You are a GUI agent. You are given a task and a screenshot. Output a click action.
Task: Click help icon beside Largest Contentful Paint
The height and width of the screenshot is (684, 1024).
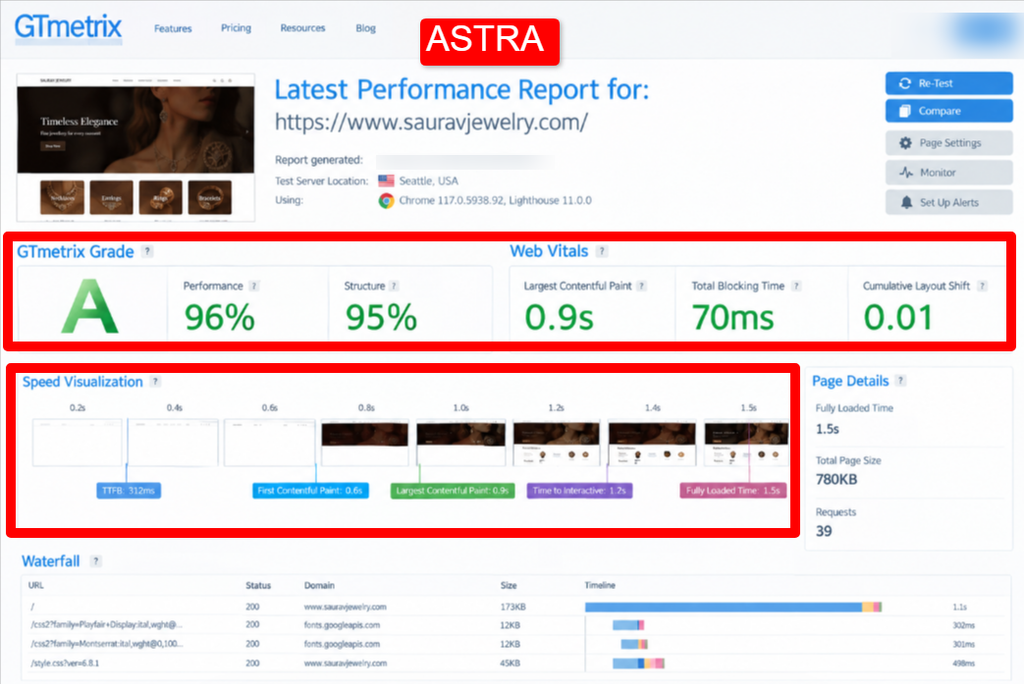[641, 286]
